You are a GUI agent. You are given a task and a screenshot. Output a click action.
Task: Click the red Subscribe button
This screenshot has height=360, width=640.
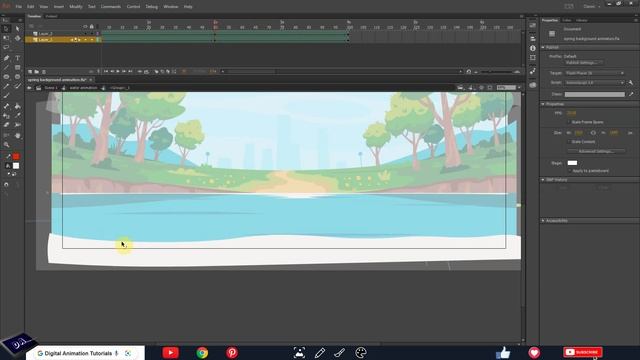click(583, 352)
